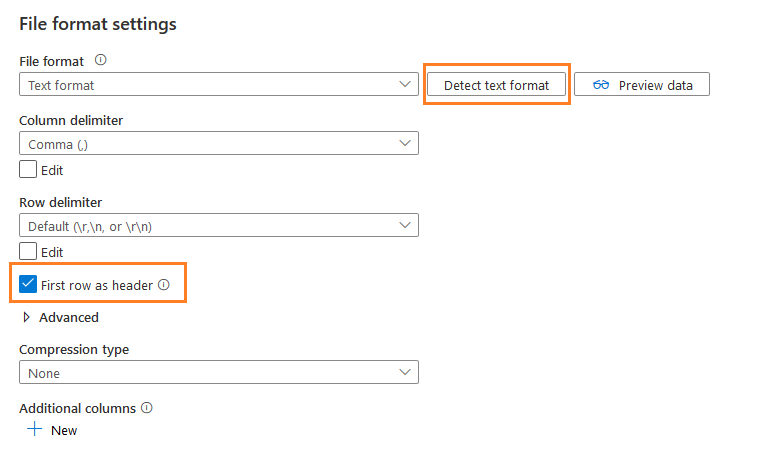Image resolution: width=783 pixels, height=449 pixels.
Task: Click the glasses icon for Preview data
Action: 601,85
